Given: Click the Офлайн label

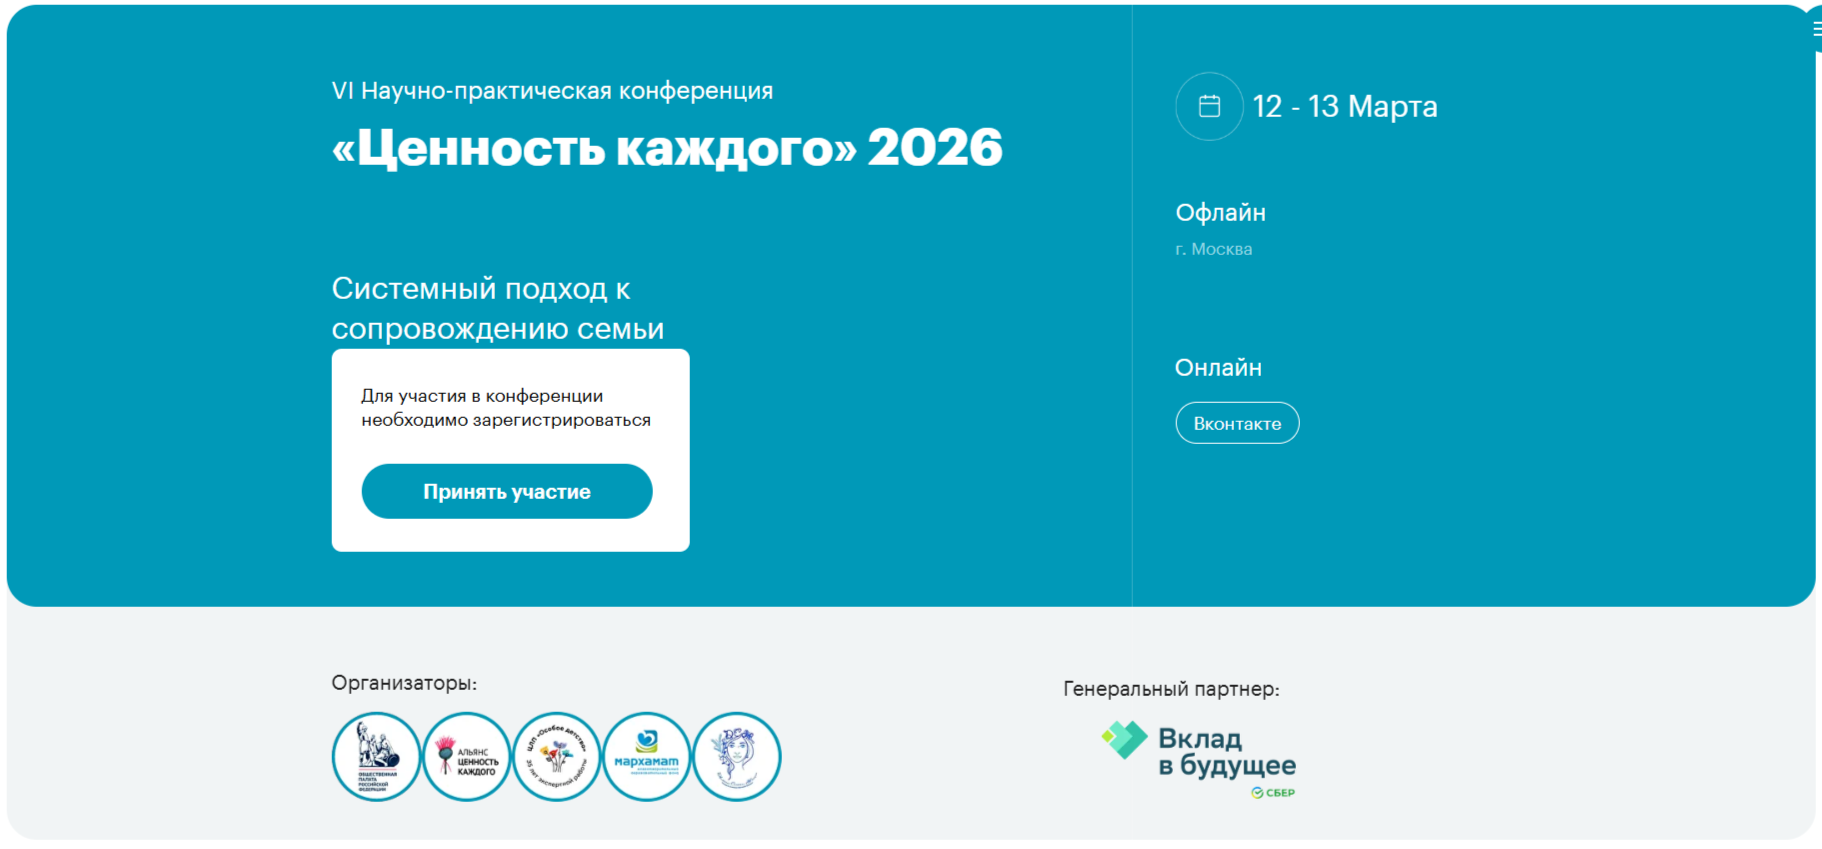Looking at the screenshot, I should (x=1221, y=212).
